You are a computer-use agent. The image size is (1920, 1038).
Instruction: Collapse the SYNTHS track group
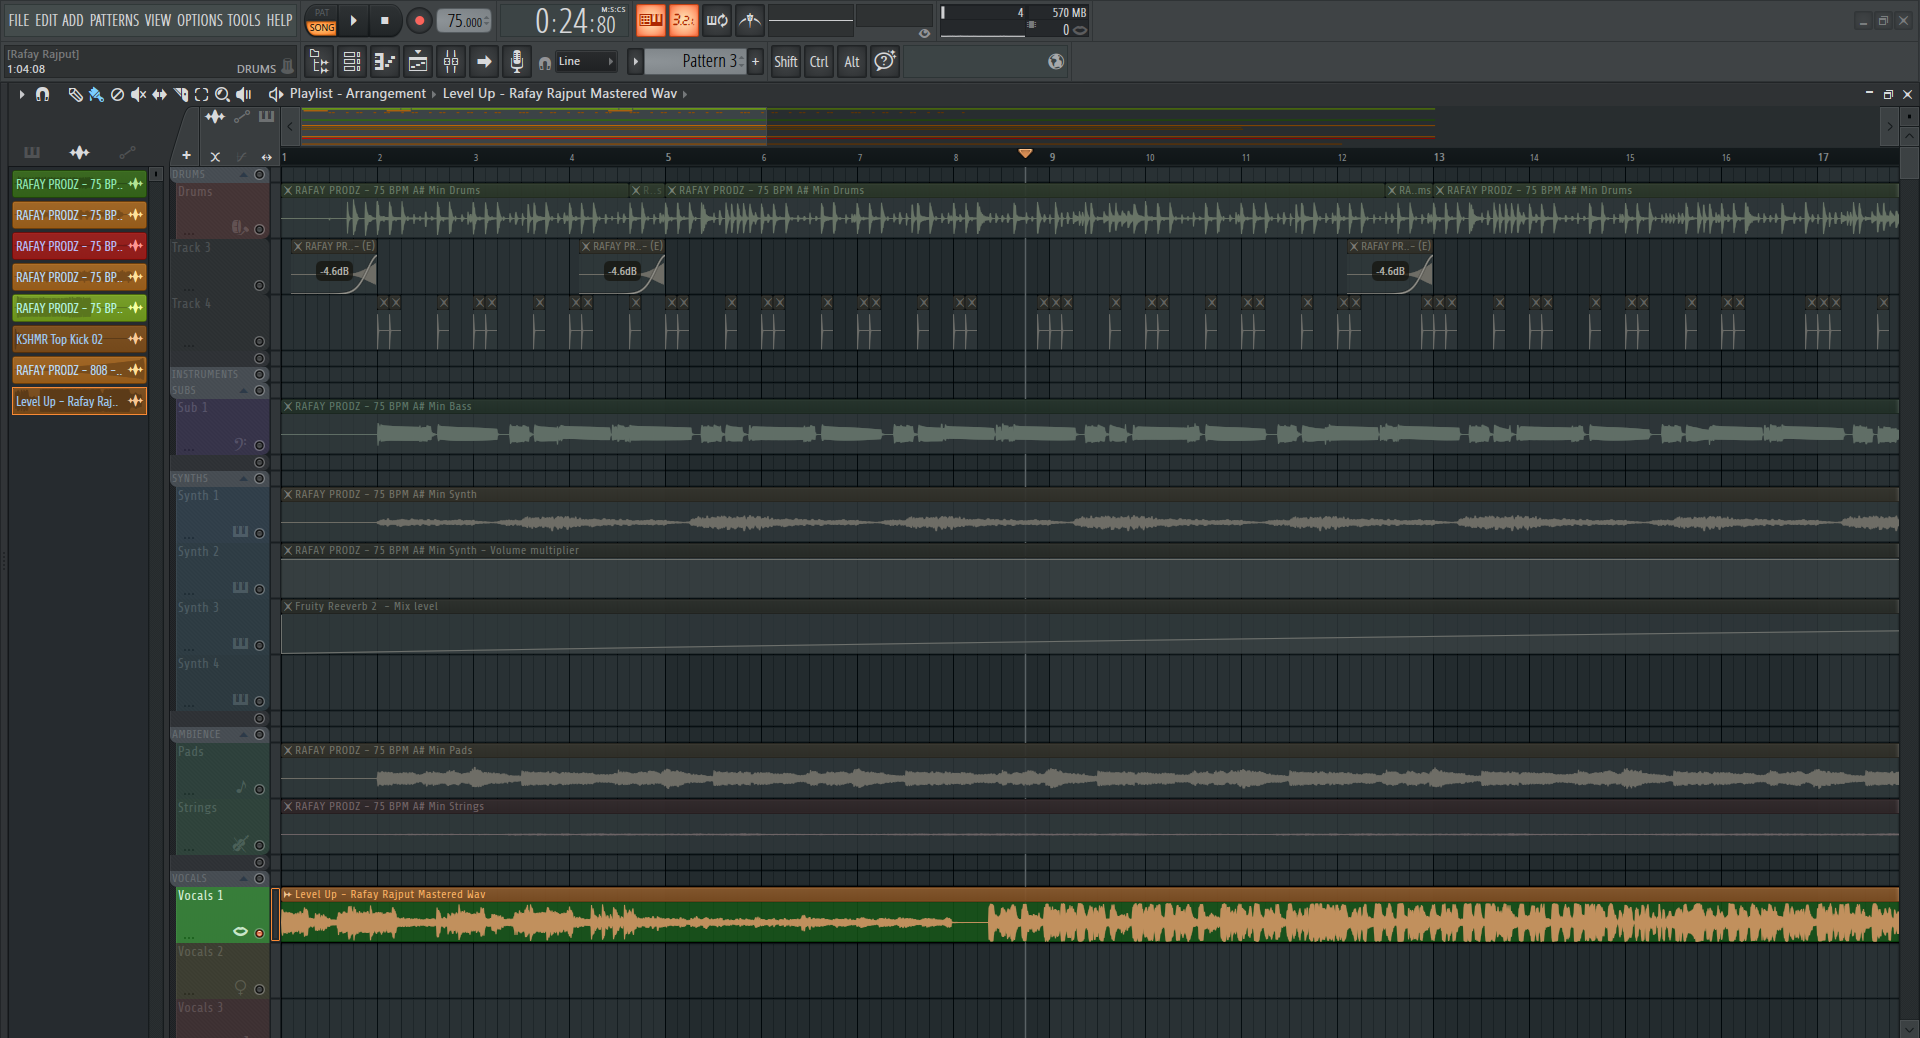click(244, 479)
